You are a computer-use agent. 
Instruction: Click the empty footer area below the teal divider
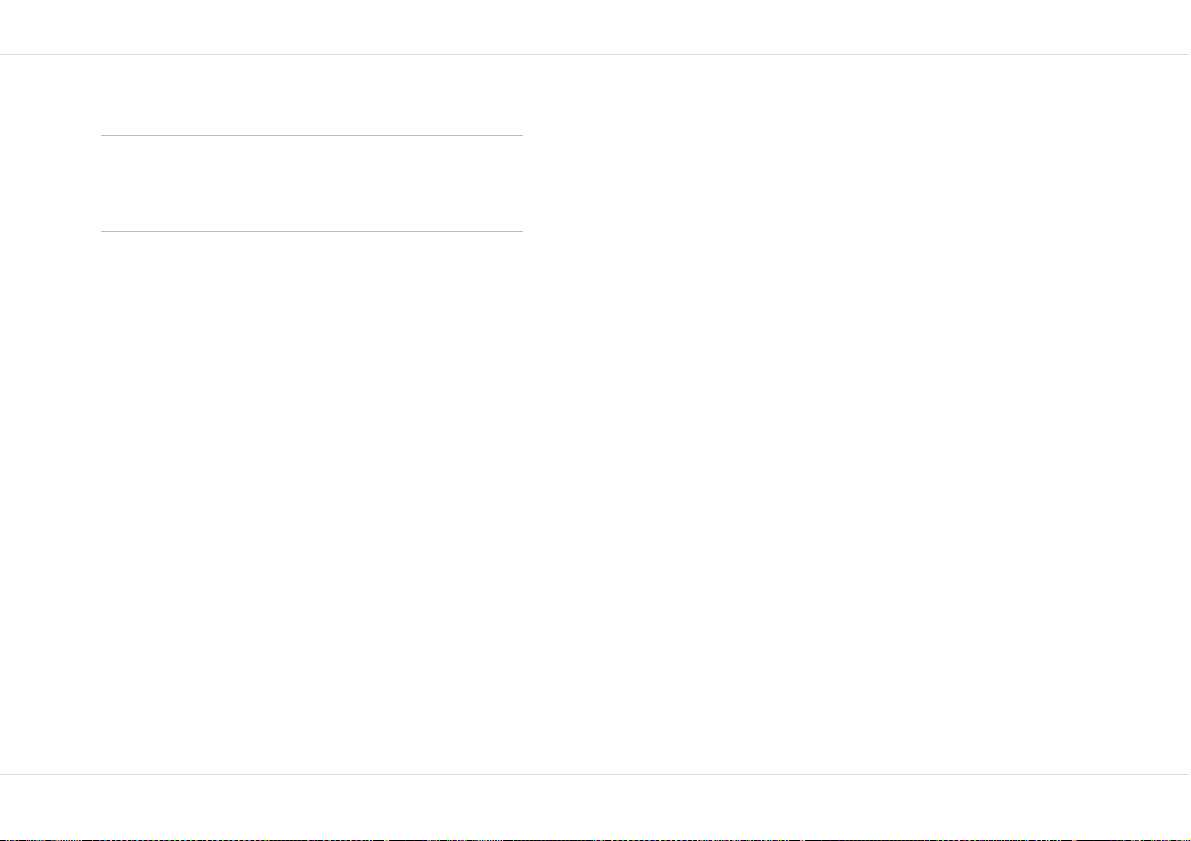click(x=596, y=806)
